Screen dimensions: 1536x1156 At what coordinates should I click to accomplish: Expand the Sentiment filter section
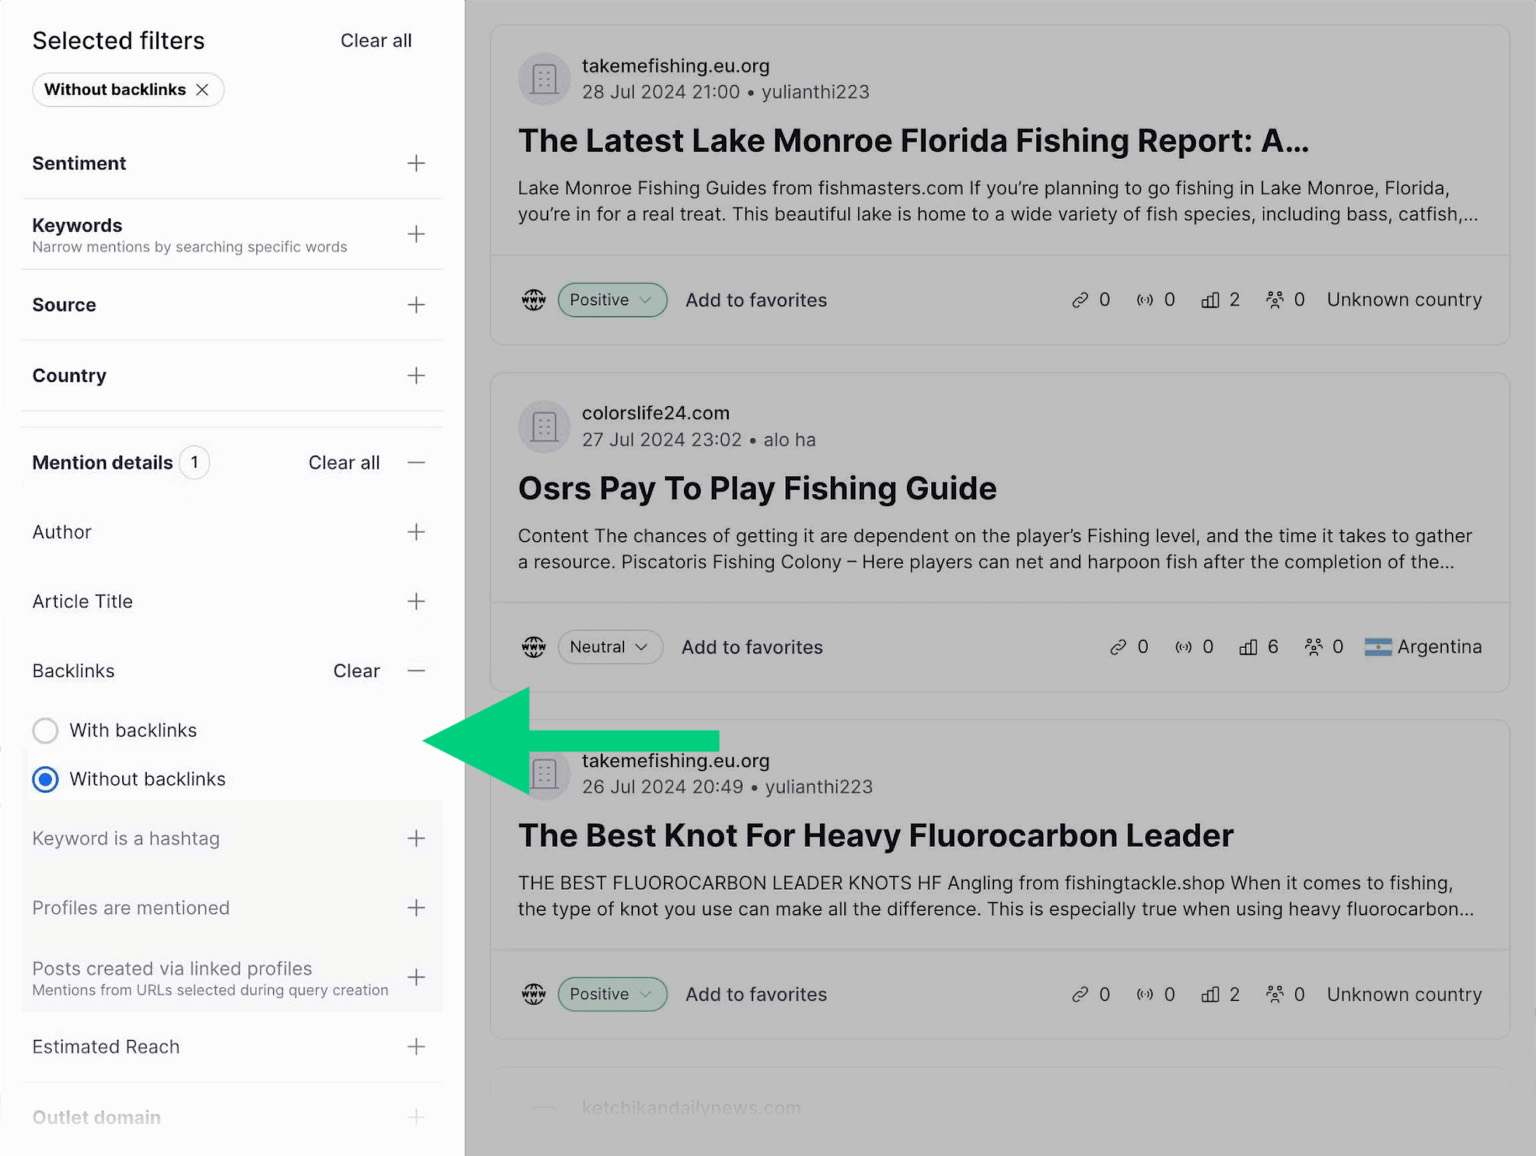[416, 163]
